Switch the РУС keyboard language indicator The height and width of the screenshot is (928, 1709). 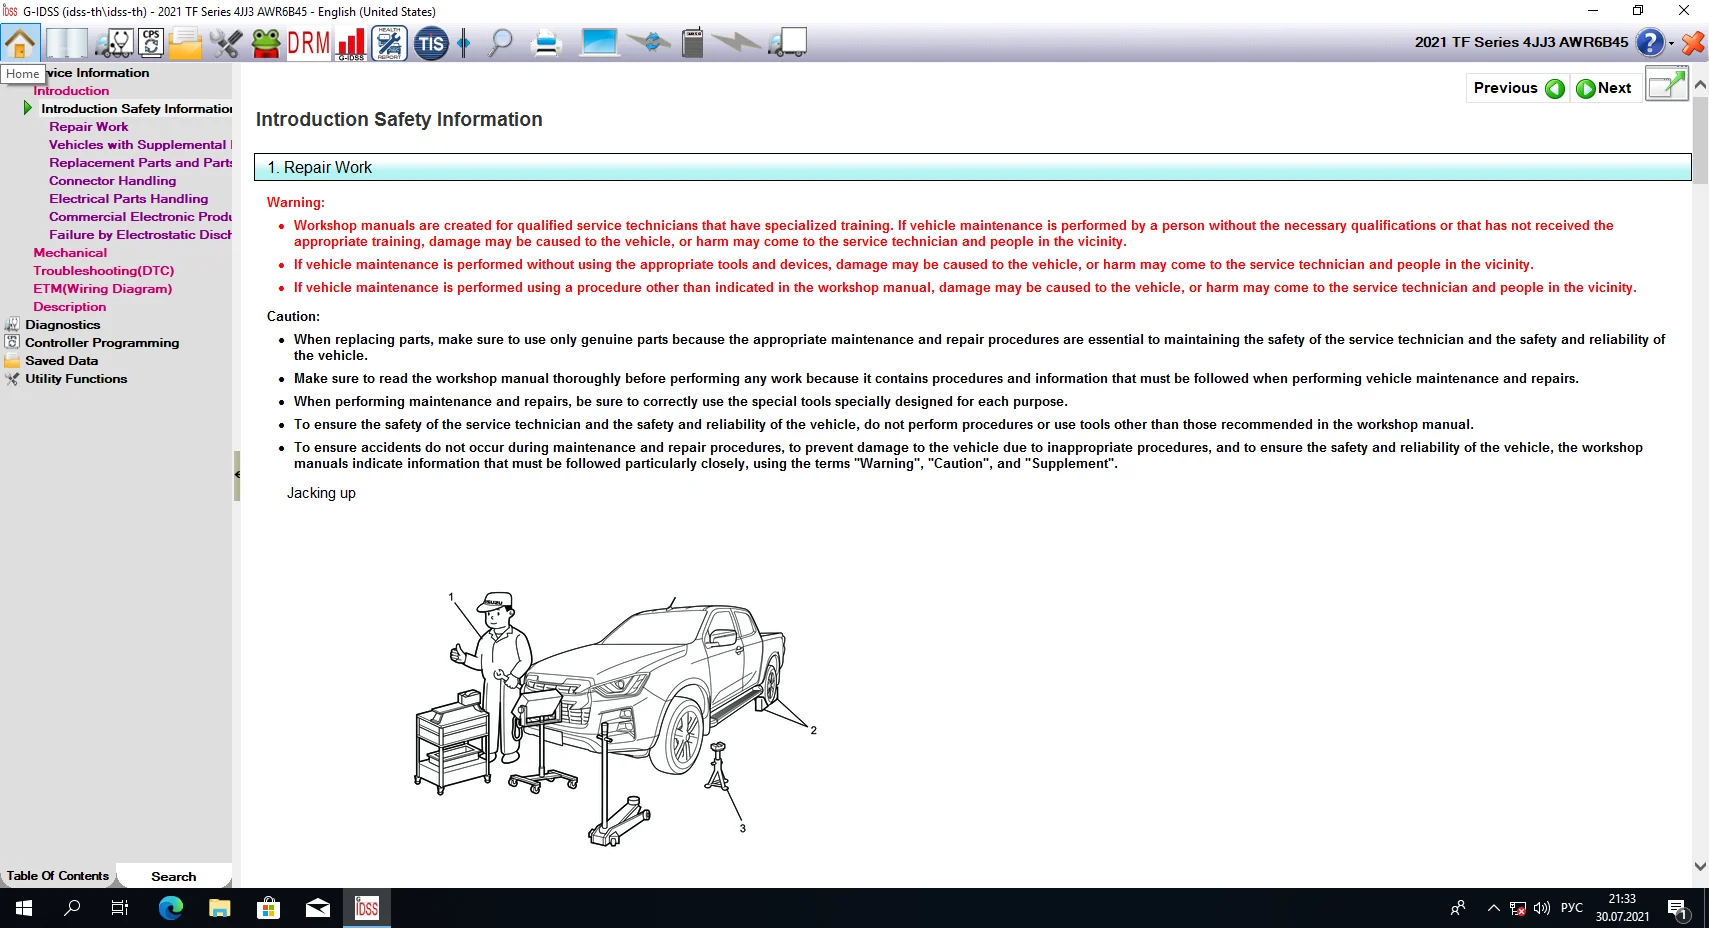click(x=1572, y=908)
